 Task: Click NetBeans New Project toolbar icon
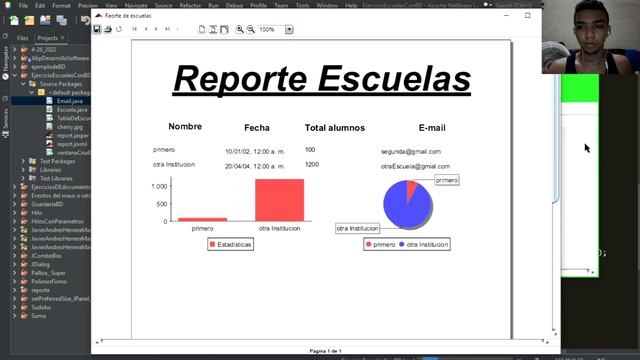pyautogui.click(x=29, y=20)
